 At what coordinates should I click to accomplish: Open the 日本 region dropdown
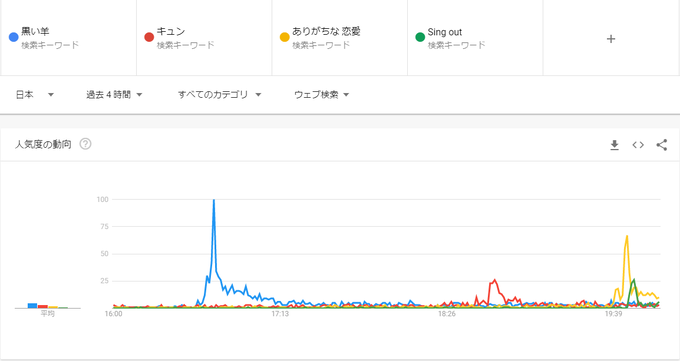click(x=35, y=95)
